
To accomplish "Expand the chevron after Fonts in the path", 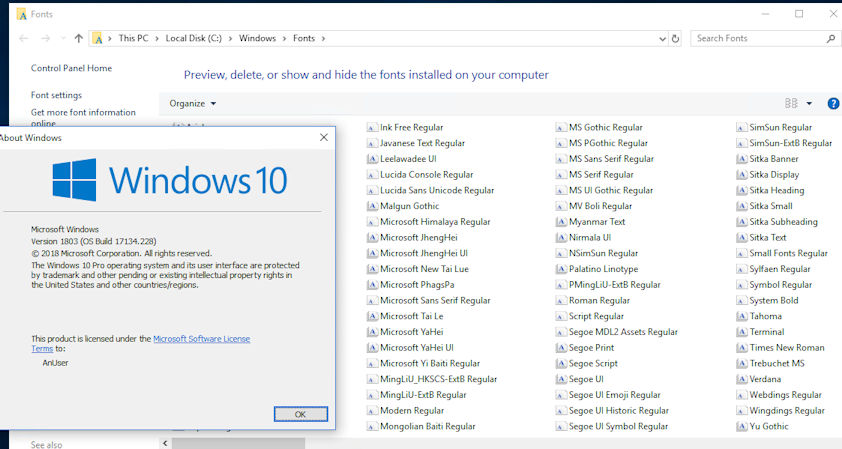I will (323, 39).
